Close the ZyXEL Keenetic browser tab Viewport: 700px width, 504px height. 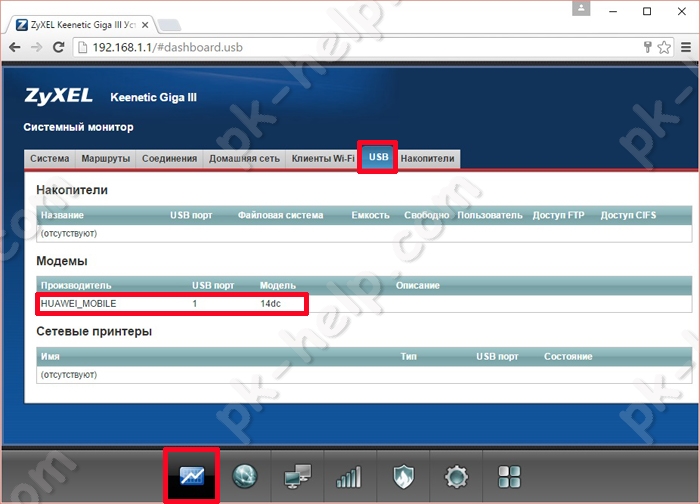coord(145,25)
